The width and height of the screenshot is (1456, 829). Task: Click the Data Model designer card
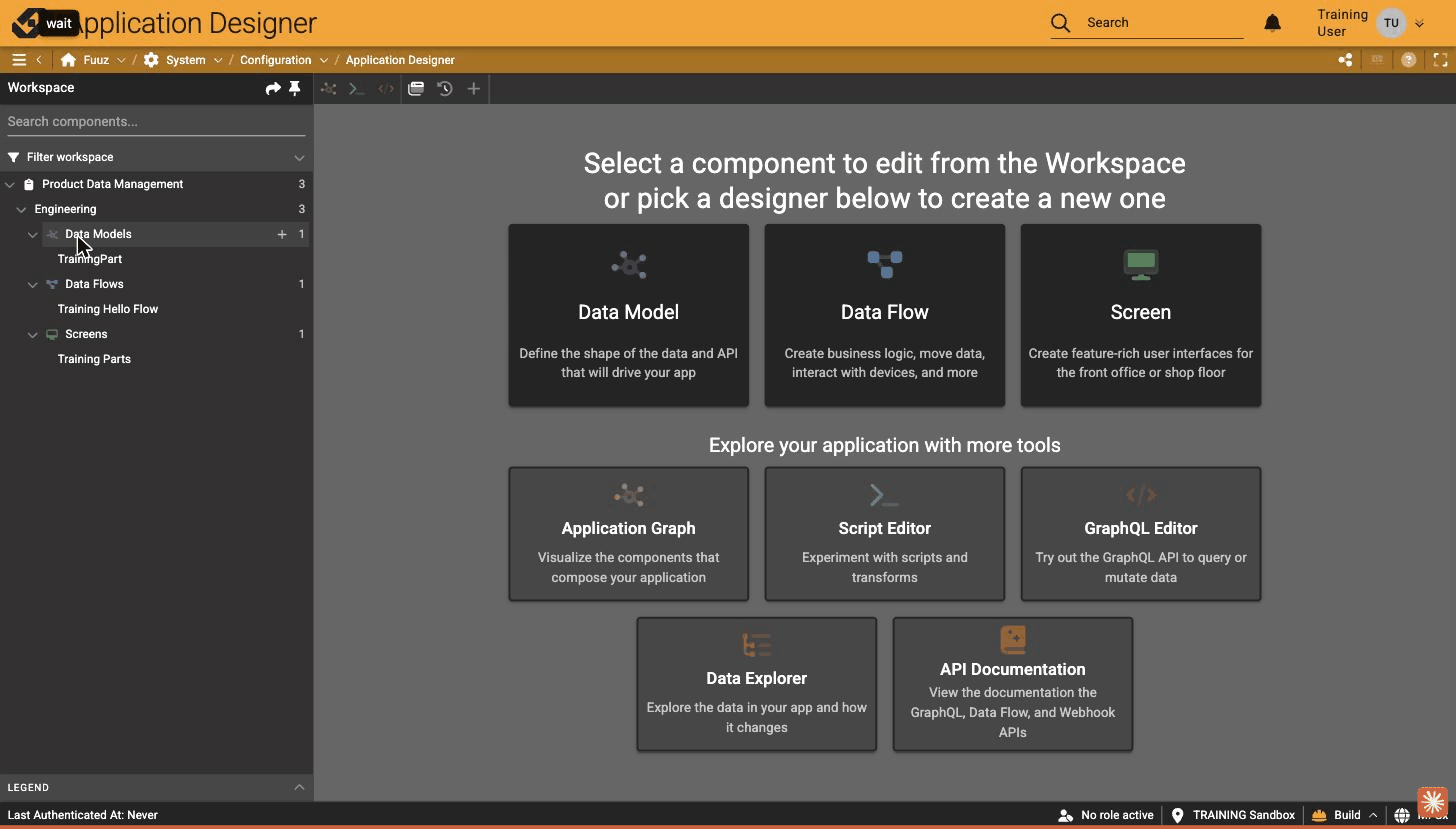(x=629, y=315)
